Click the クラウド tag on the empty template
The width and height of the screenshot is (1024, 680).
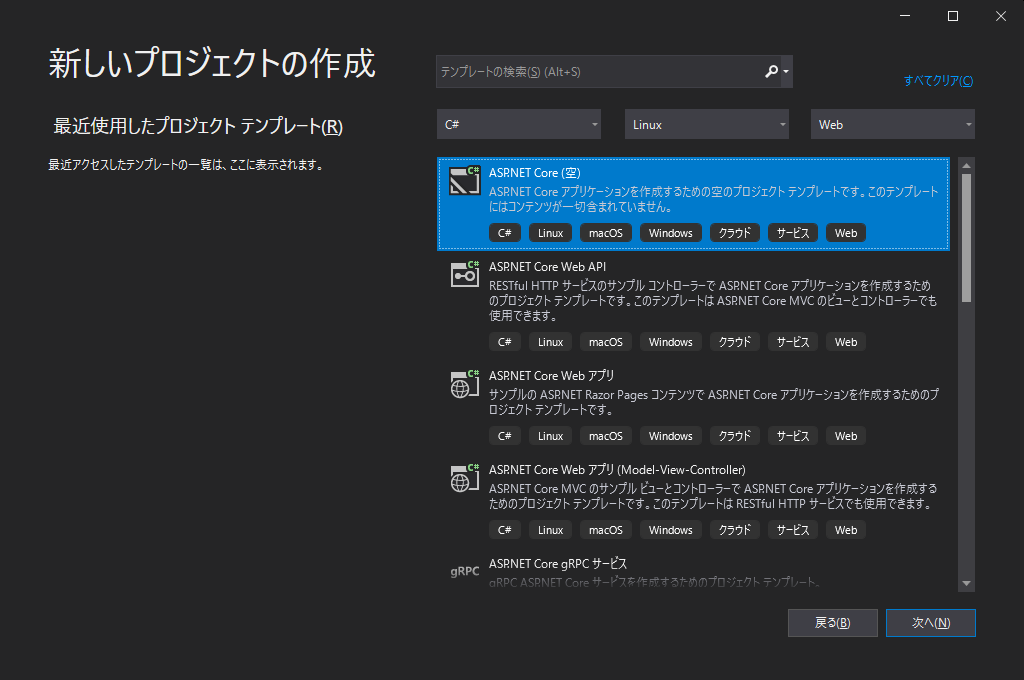pos(734,232)
